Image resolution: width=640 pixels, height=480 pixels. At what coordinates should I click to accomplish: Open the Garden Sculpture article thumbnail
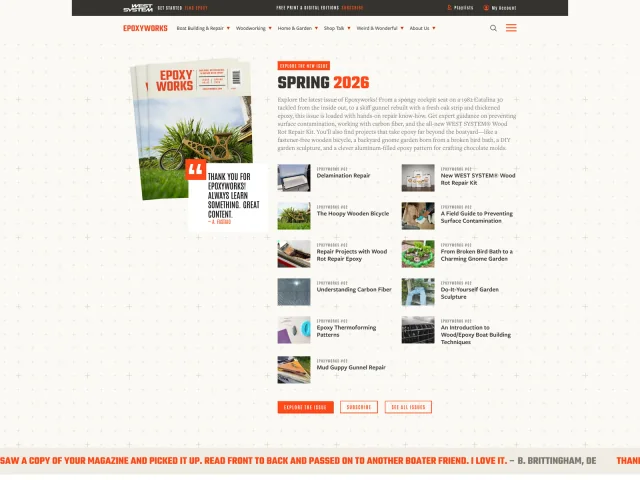coord(418,292)
